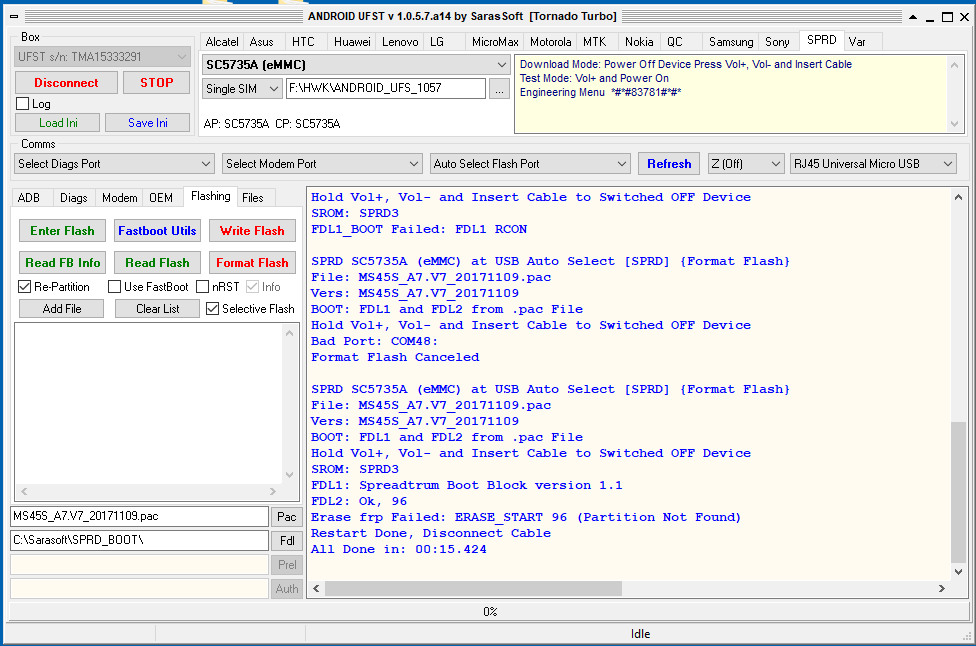Uncheck the Selective Flash checkbox
Screen dimensions: 976x646
pyautogui.click(x=213, y=309)
